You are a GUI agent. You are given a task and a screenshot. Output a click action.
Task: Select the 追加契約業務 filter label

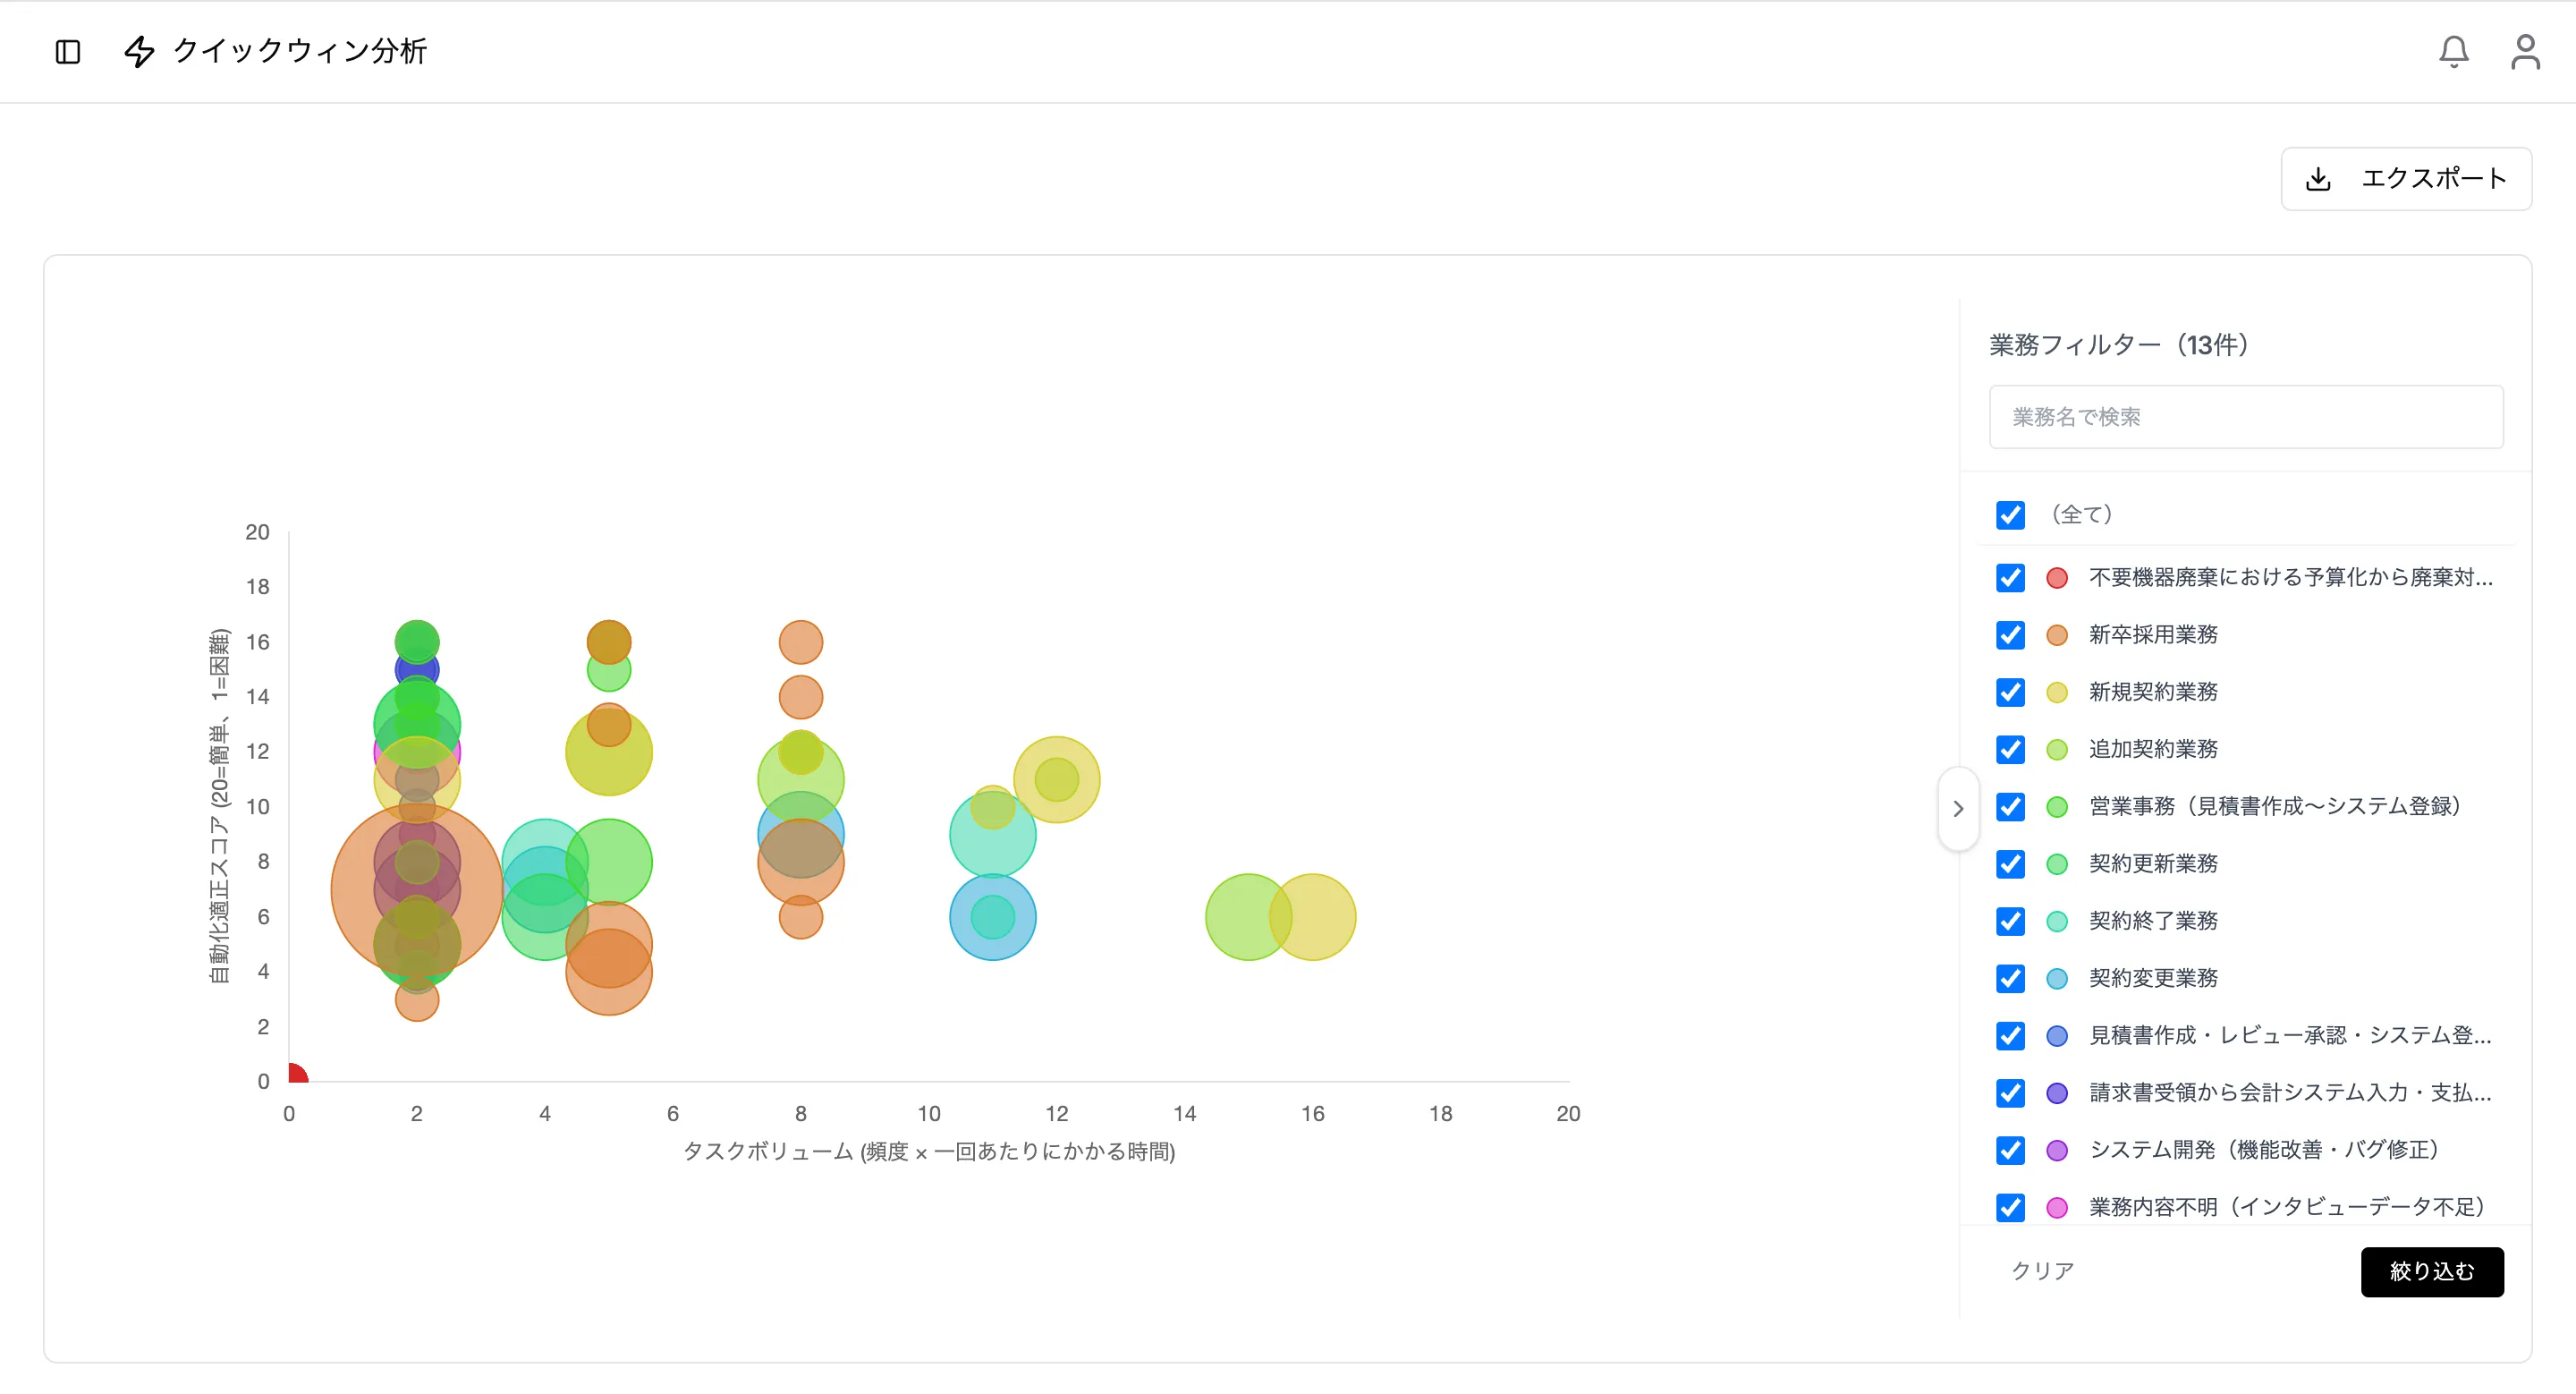pos(2153,749)
